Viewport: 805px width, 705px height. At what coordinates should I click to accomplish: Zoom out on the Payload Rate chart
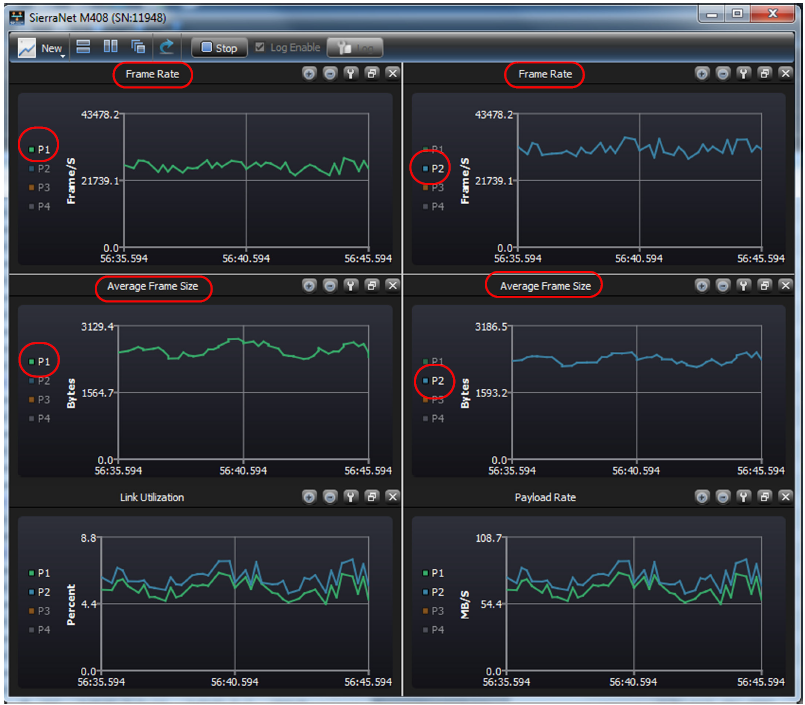(x=723, y=497)
